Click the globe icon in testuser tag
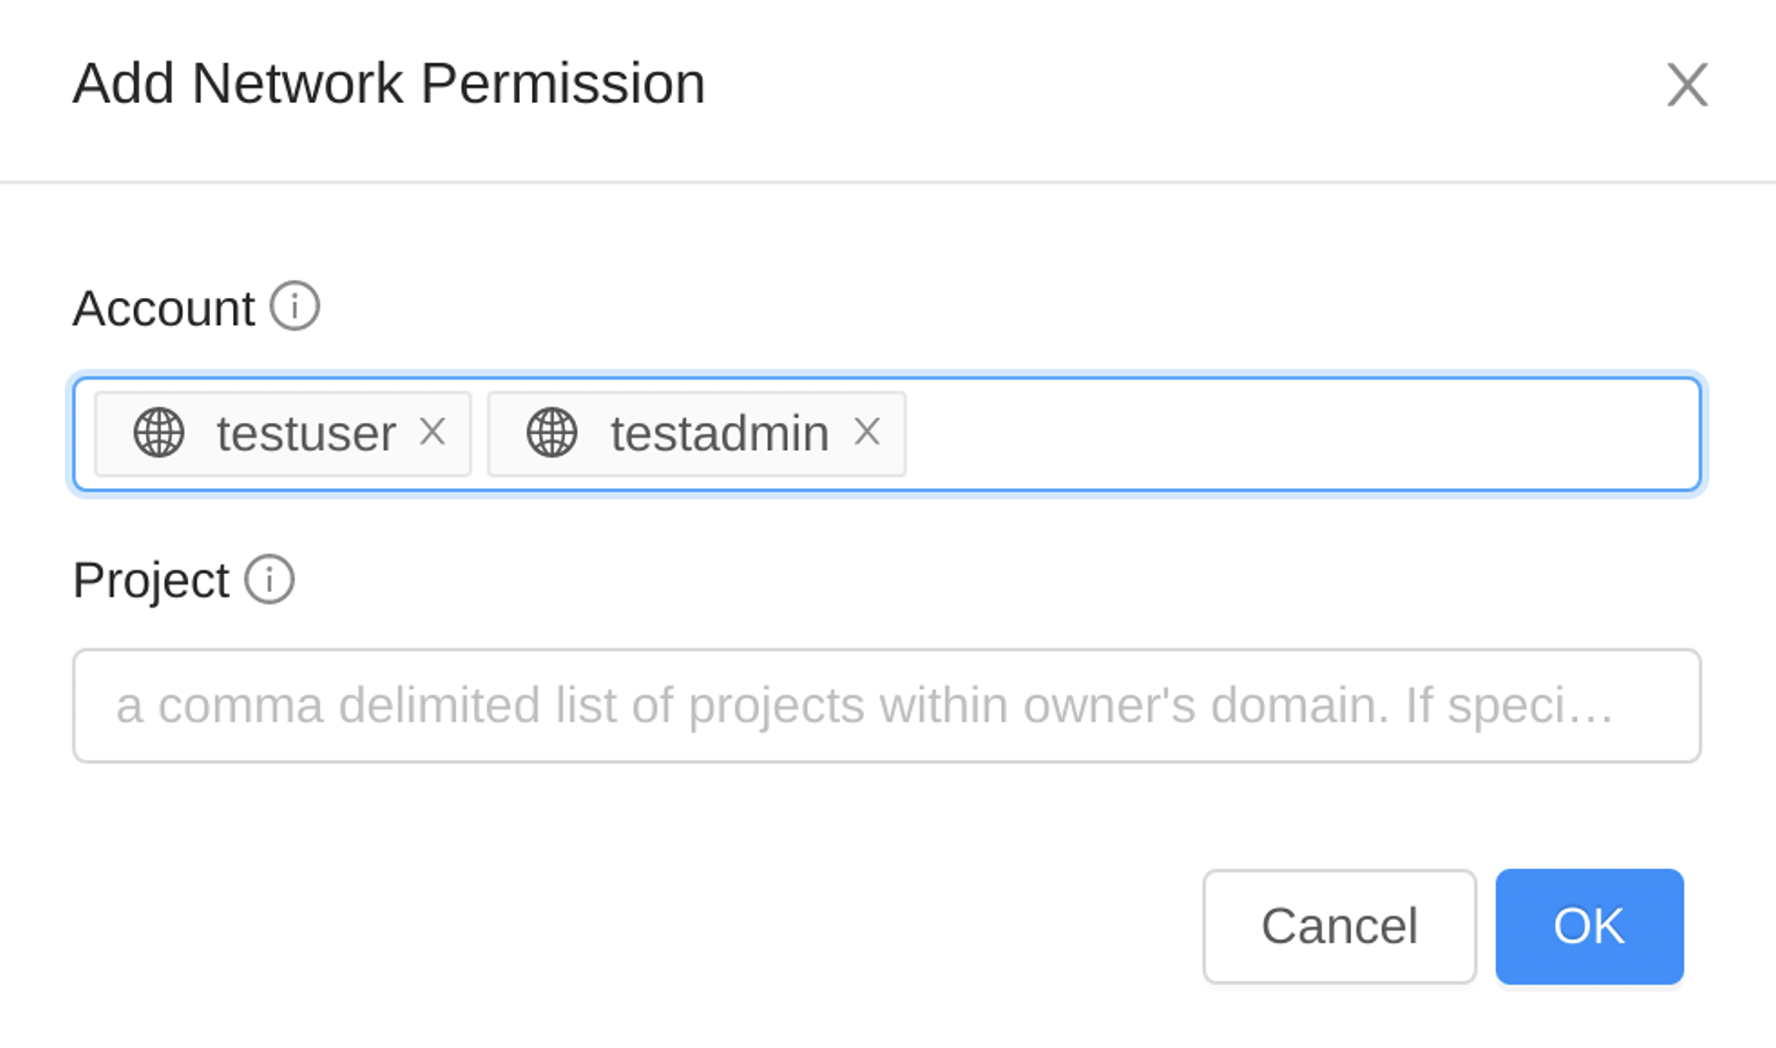Viewport: 1776px width, 1048px height. tap(159, 433)
